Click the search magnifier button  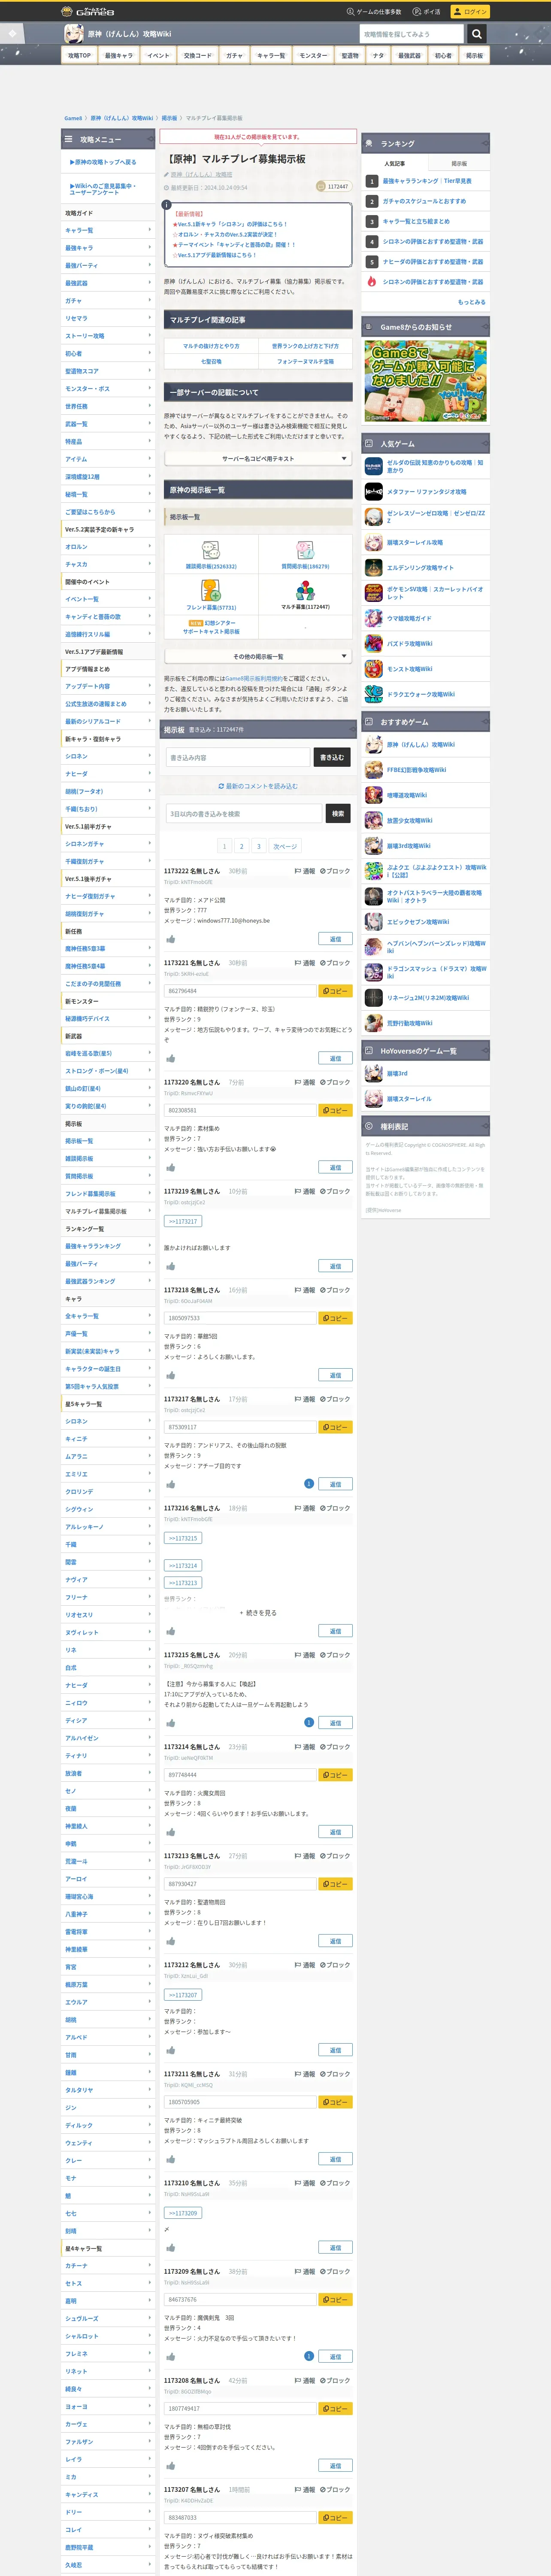(477, 34)
